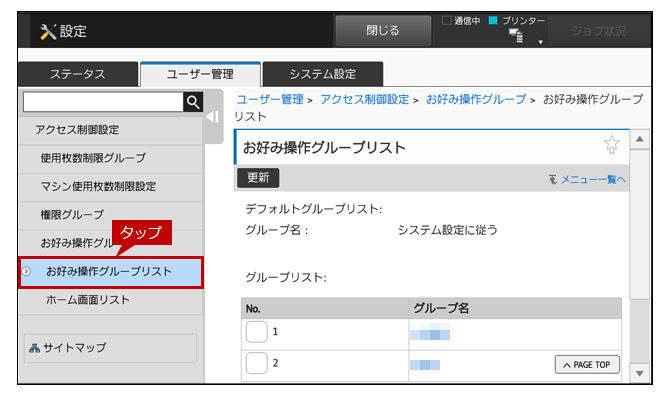Click the アクセス制御設定 breadcrumb link

[364, 100]
